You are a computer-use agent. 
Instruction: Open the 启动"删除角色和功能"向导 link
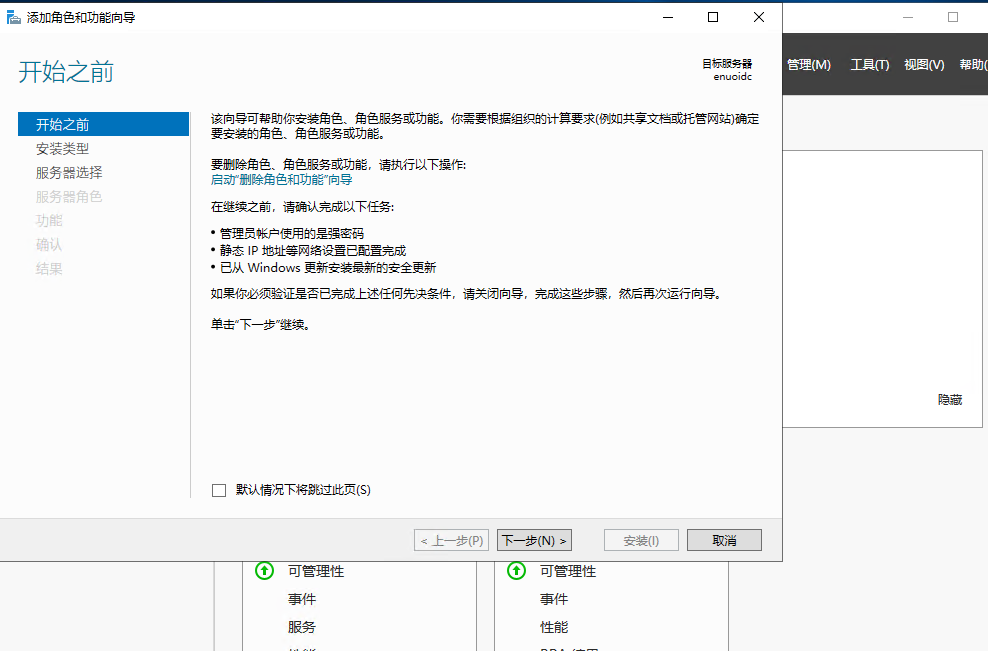[x=281, y=180]
